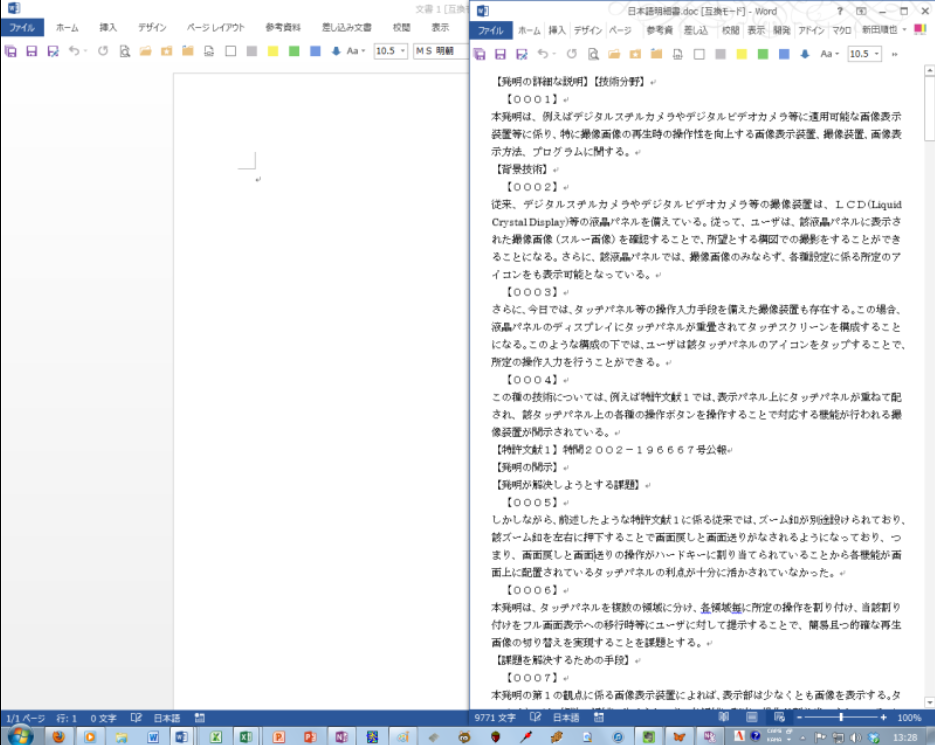Click the zoom slider in the right status bar

(x=840, y=718)
